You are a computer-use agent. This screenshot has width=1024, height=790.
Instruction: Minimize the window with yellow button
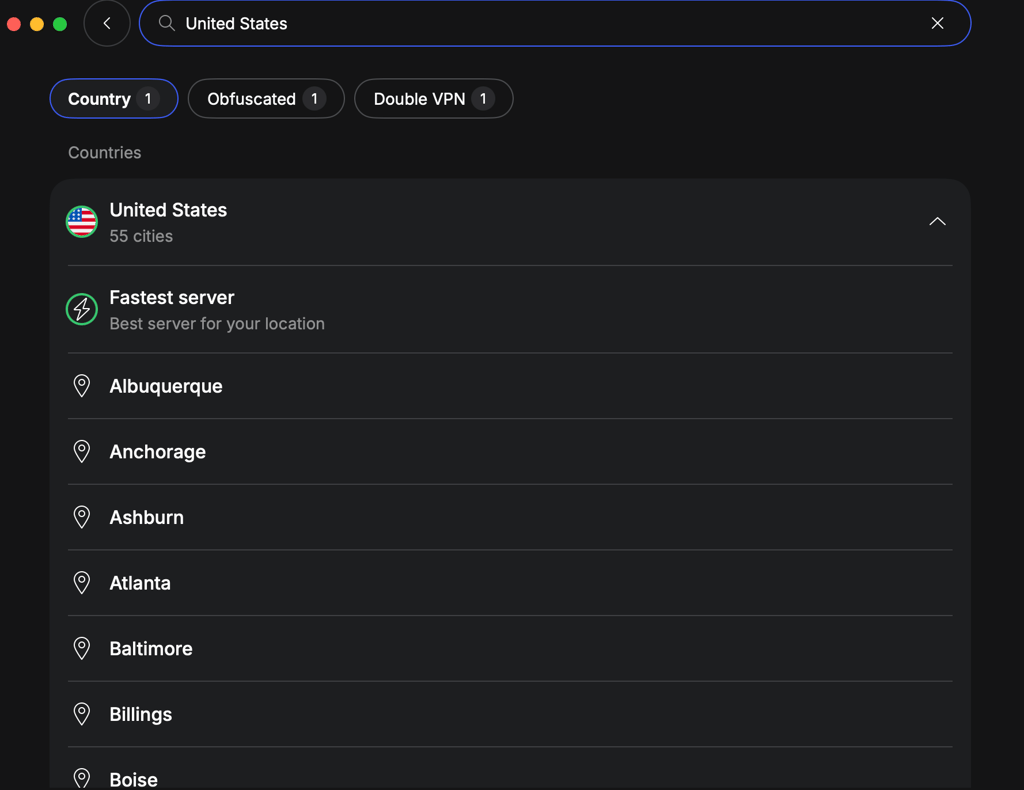(37, 24)
